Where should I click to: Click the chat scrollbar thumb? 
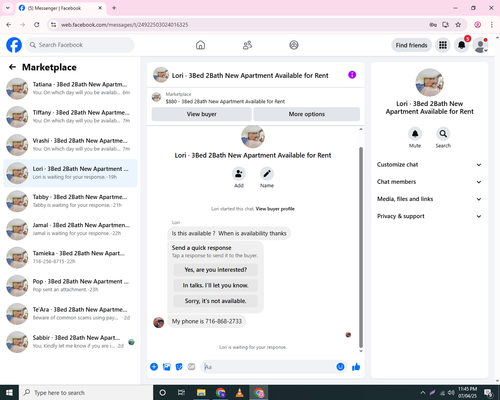coord(361,247)
